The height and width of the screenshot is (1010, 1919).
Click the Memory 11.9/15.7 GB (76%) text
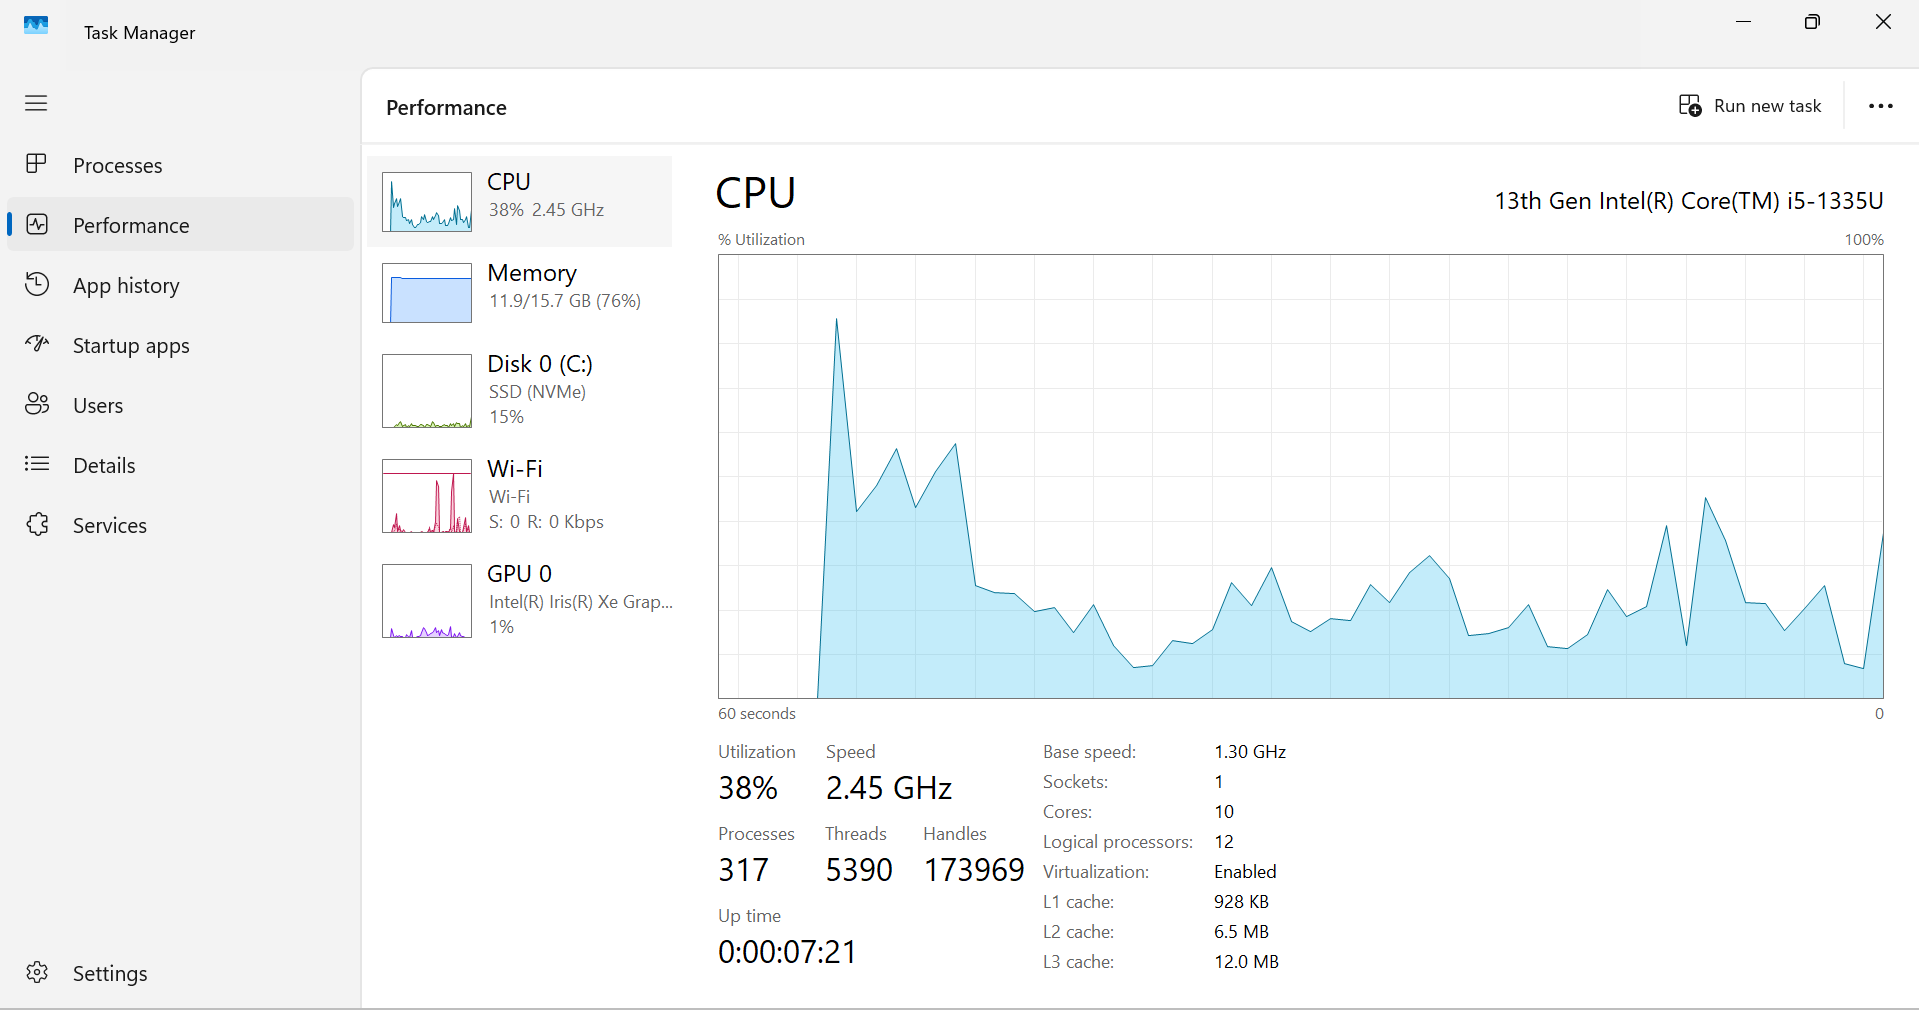(x=565, y=301)
